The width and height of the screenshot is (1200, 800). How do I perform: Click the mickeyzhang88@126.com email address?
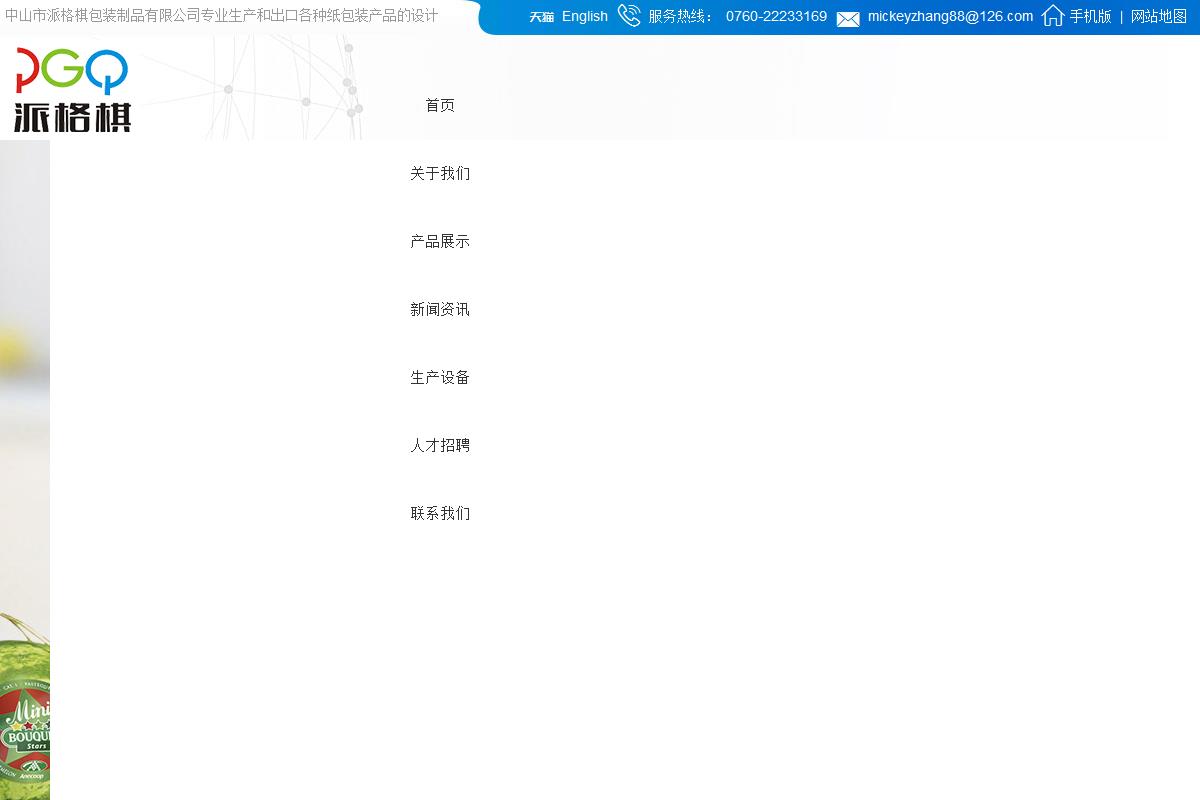click(950, 17)
